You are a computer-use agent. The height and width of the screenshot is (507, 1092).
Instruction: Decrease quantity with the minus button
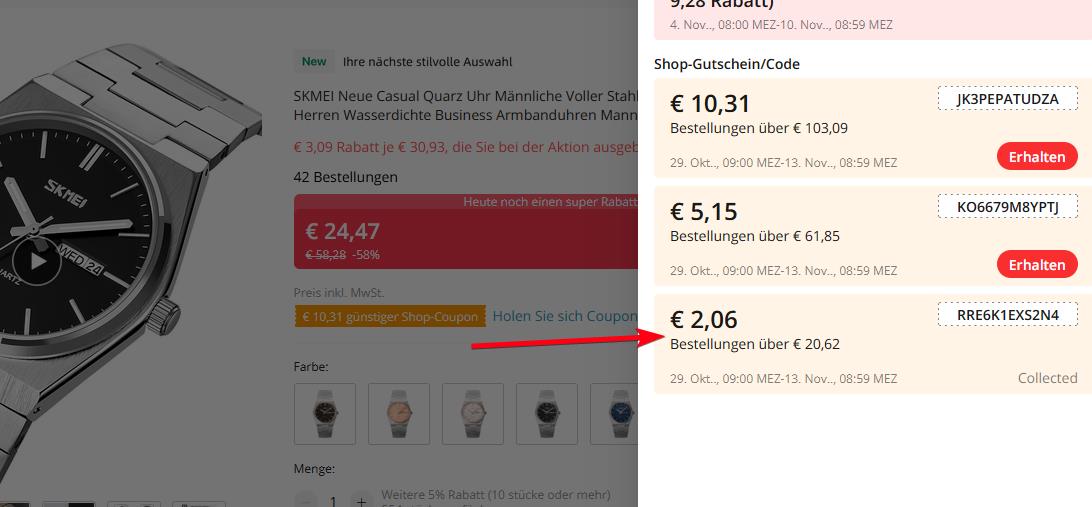[307, 500]
